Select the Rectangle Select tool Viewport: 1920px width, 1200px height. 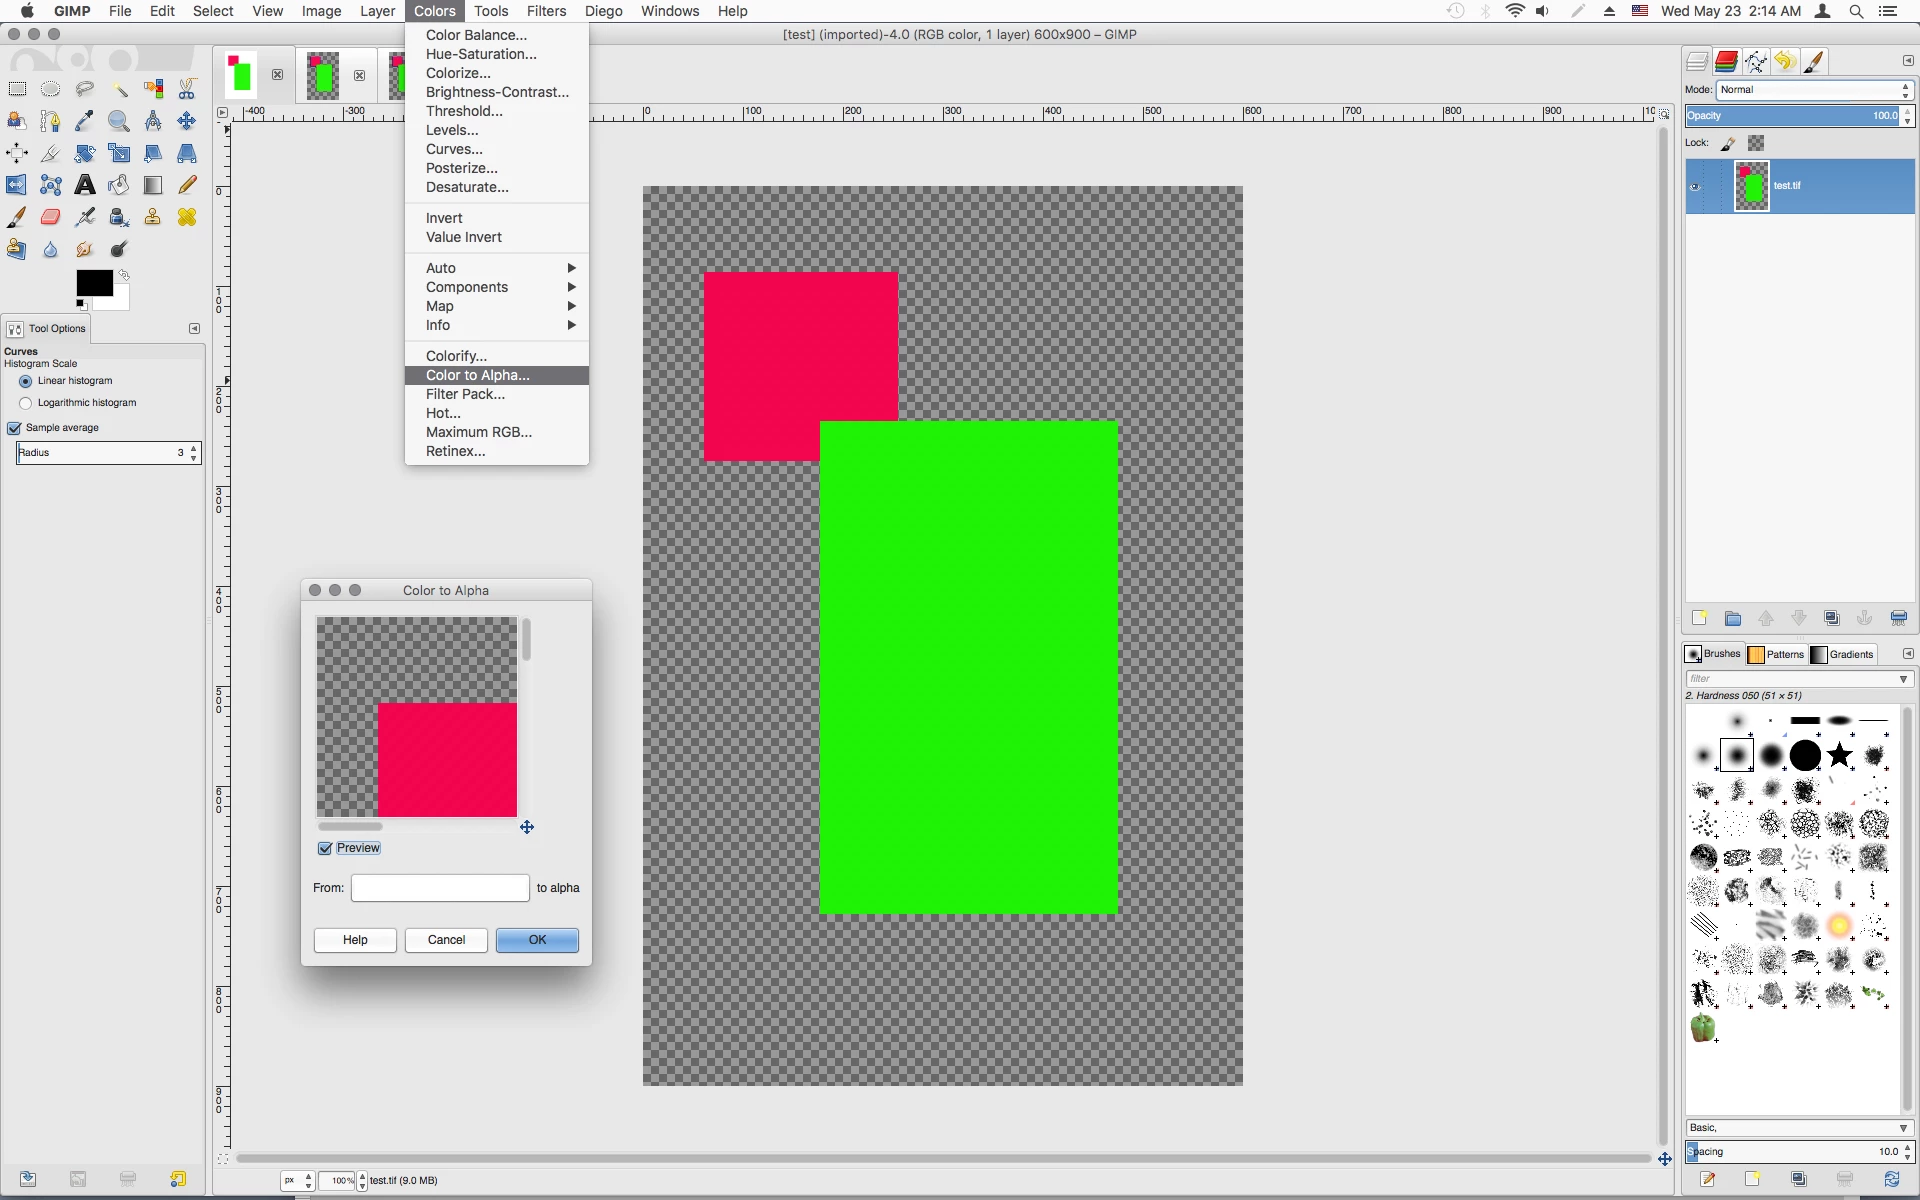click(17, 89)
